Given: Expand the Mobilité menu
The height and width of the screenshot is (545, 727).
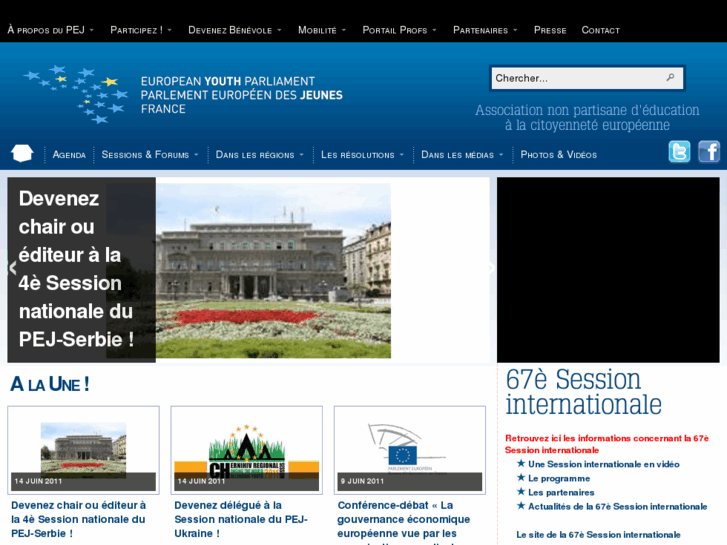Looking at the screenshot, I should point(322,30).
